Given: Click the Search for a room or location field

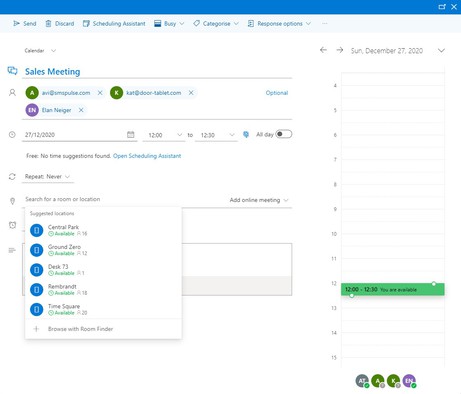Looking at the screenshot, I should pos(123,199).
